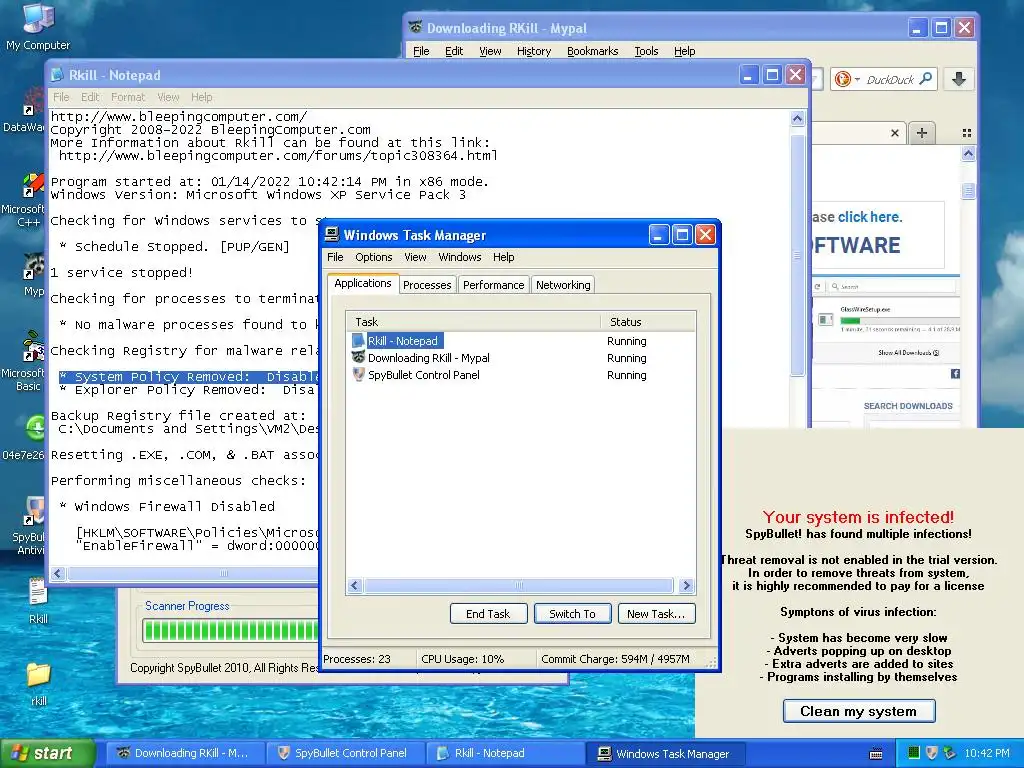Open Mypal Tools menu
The width and height of the screenshot is (1024, 768).
(646, 51)
